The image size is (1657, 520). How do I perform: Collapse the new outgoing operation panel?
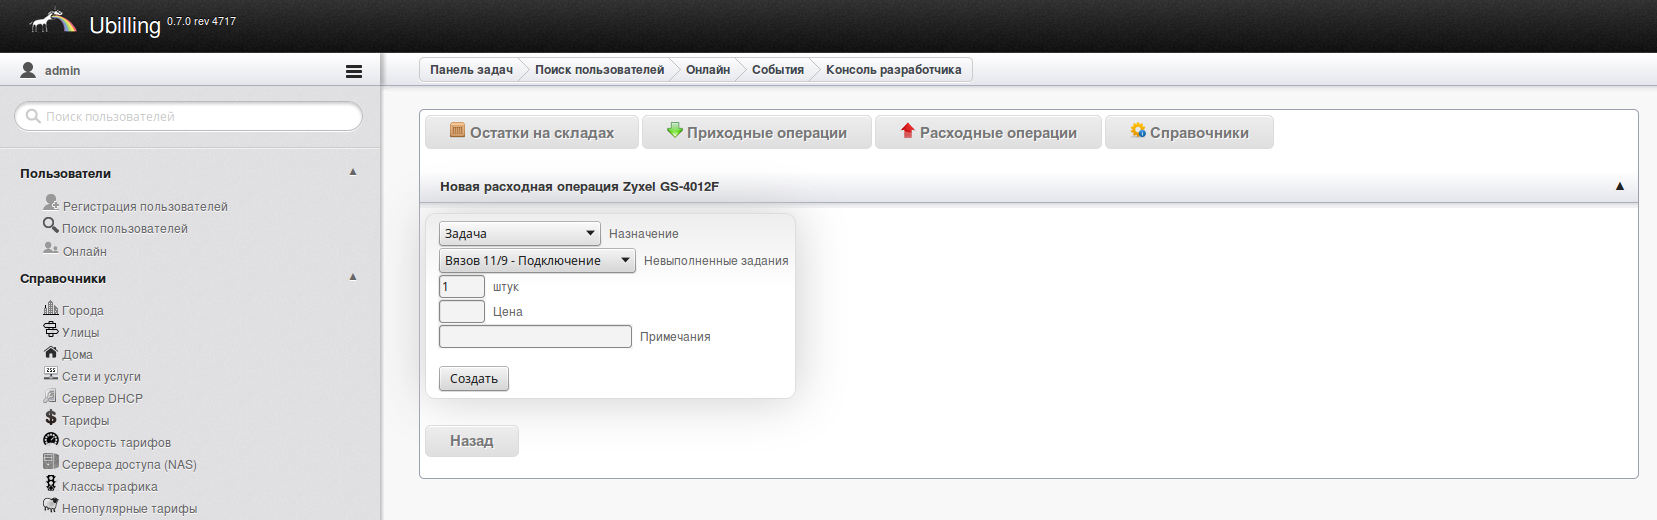[1619, 186]
